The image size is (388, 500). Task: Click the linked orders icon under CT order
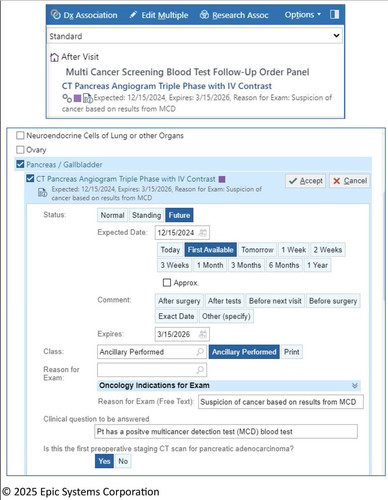coord(67,98)
